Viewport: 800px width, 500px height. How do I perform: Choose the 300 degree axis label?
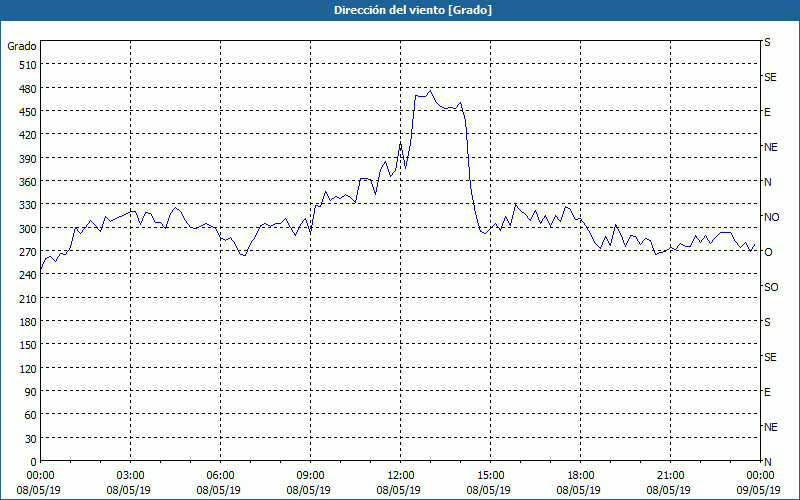28,228
